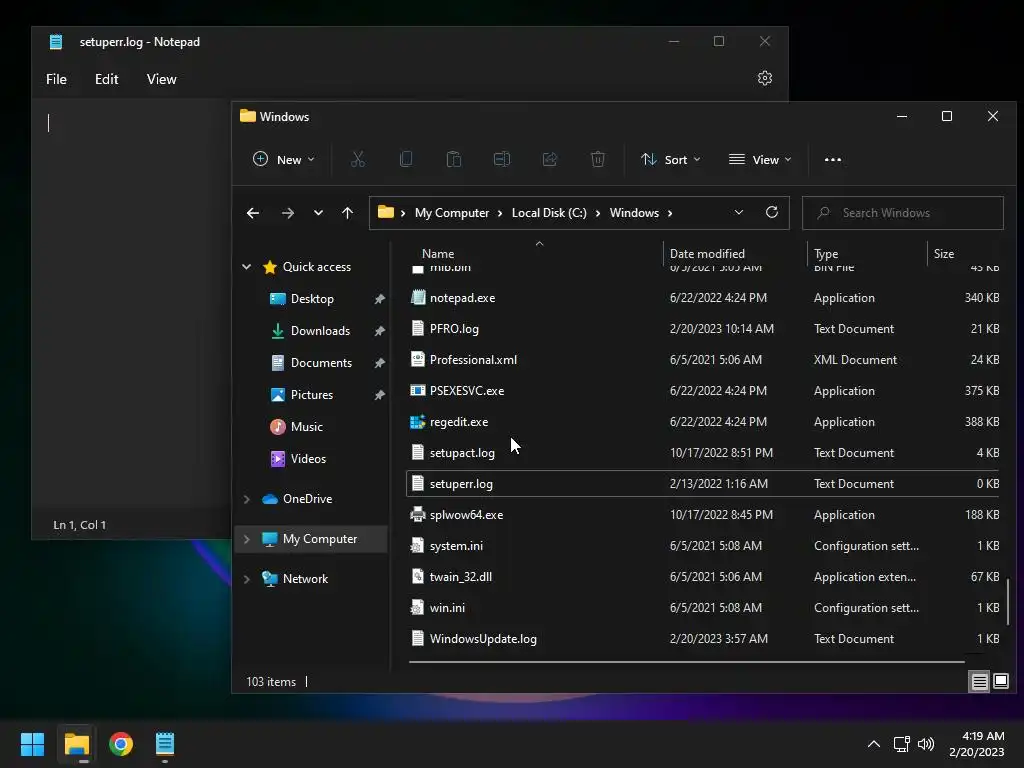Select the setupact.log file
The image size is (1024, 768).
pyautogui.click(x=462, y=453)
